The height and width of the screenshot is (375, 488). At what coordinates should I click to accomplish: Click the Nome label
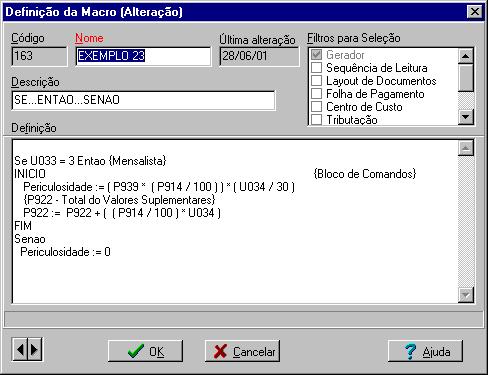click(x=89, y=38)
